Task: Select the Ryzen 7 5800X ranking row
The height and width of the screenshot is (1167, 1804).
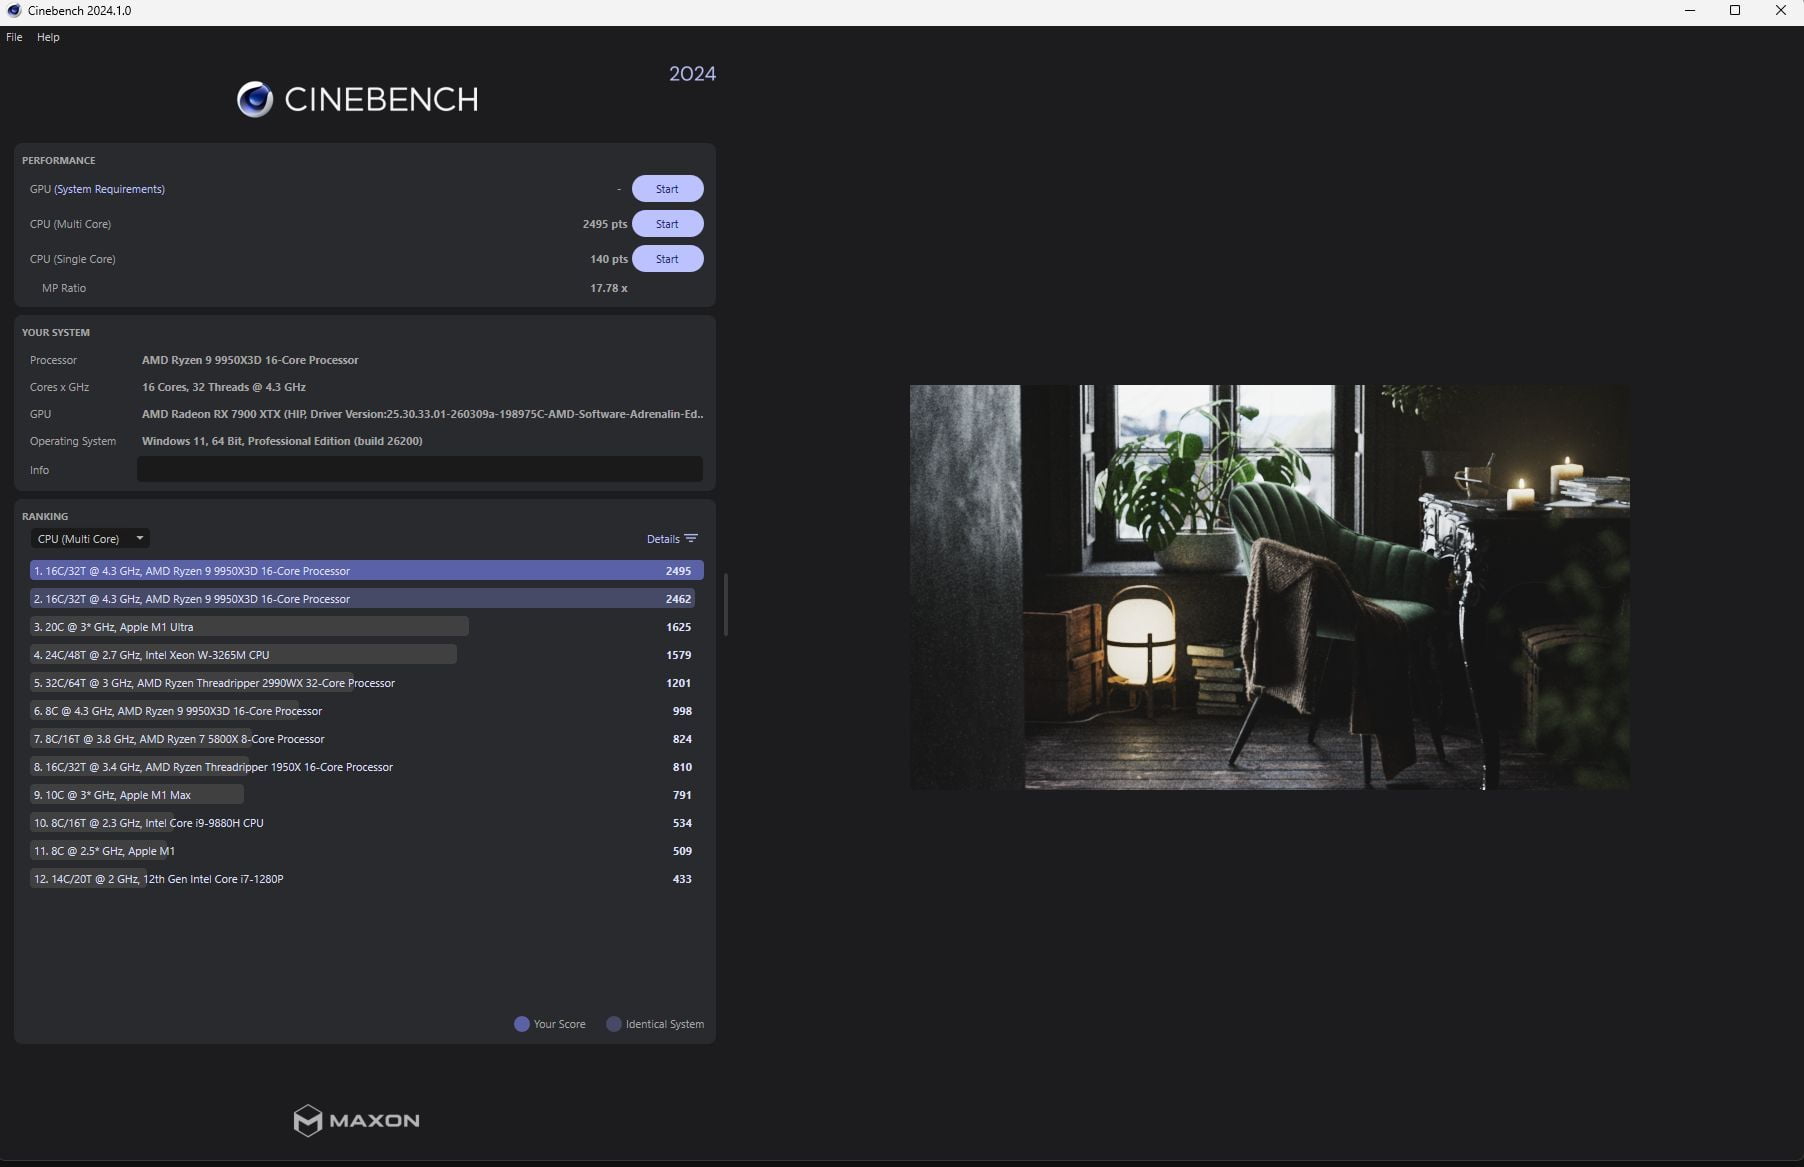Action: (366, 739)
